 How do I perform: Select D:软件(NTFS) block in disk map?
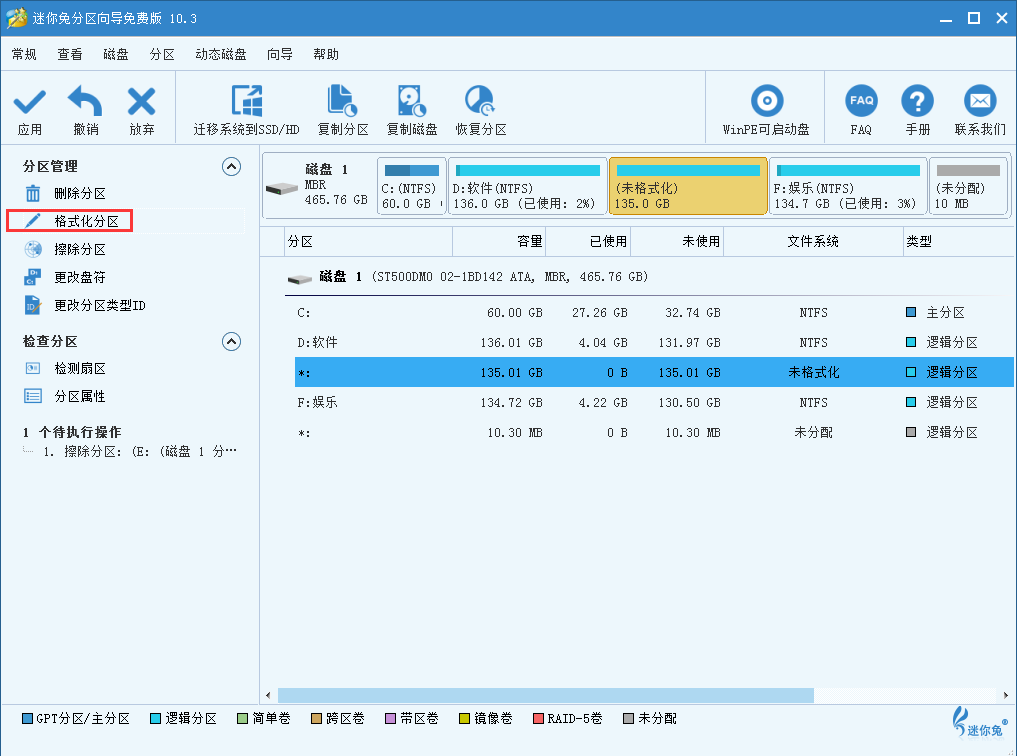pos(527,186)
